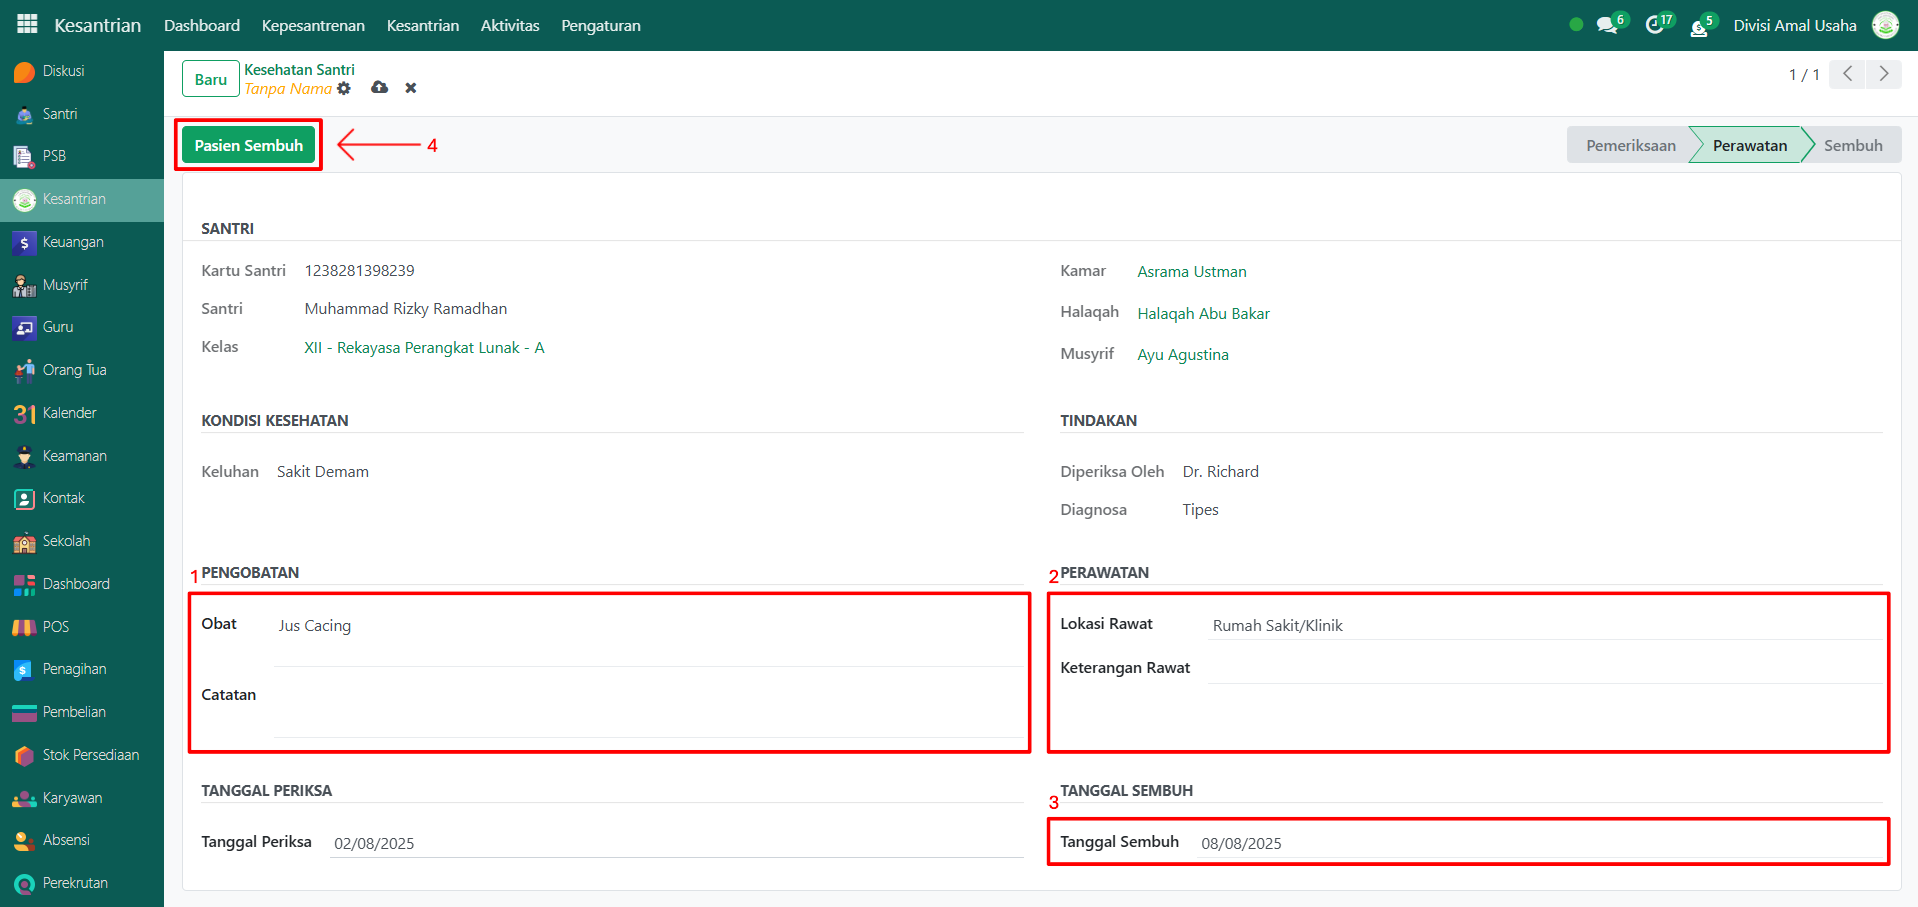Screen dimensions: 1918x907
Task: Click the Pasien Sembuh button
Action: pyautogui.click(x=248, y=145)
